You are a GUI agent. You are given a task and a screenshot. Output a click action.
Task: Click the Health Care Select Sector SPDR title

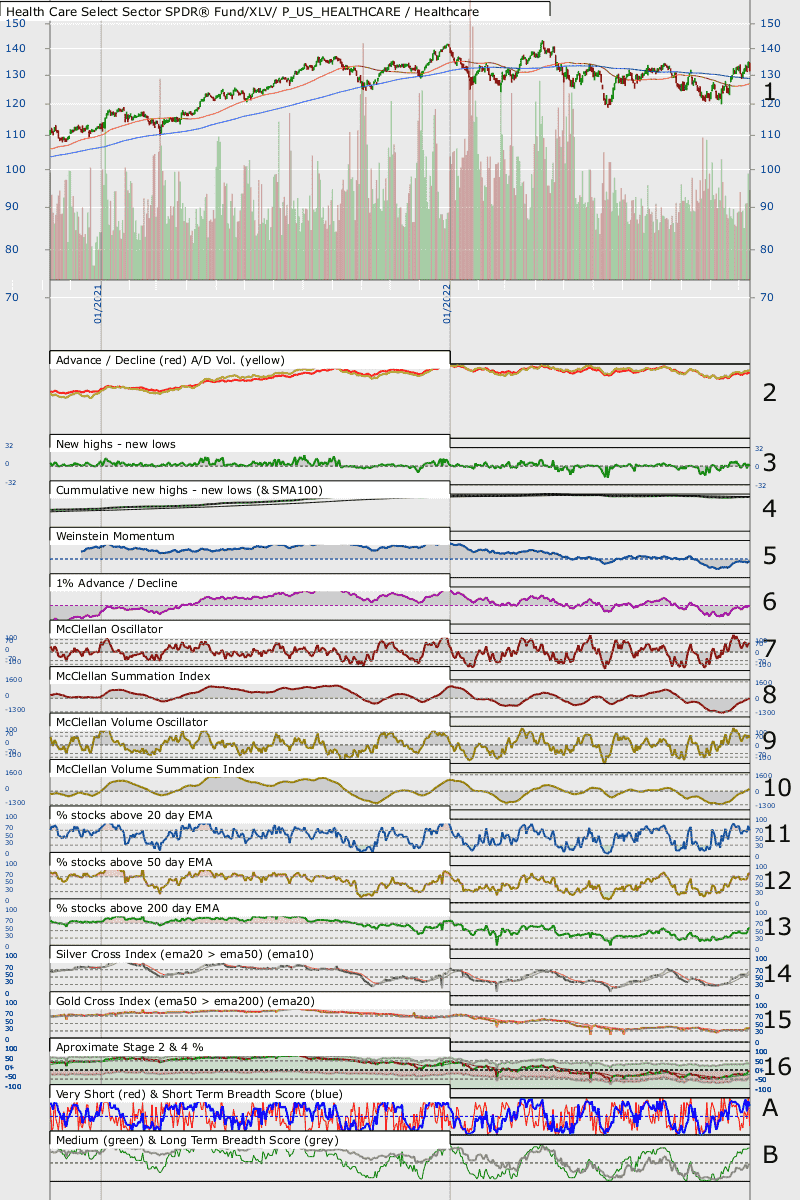pos(243,12)
